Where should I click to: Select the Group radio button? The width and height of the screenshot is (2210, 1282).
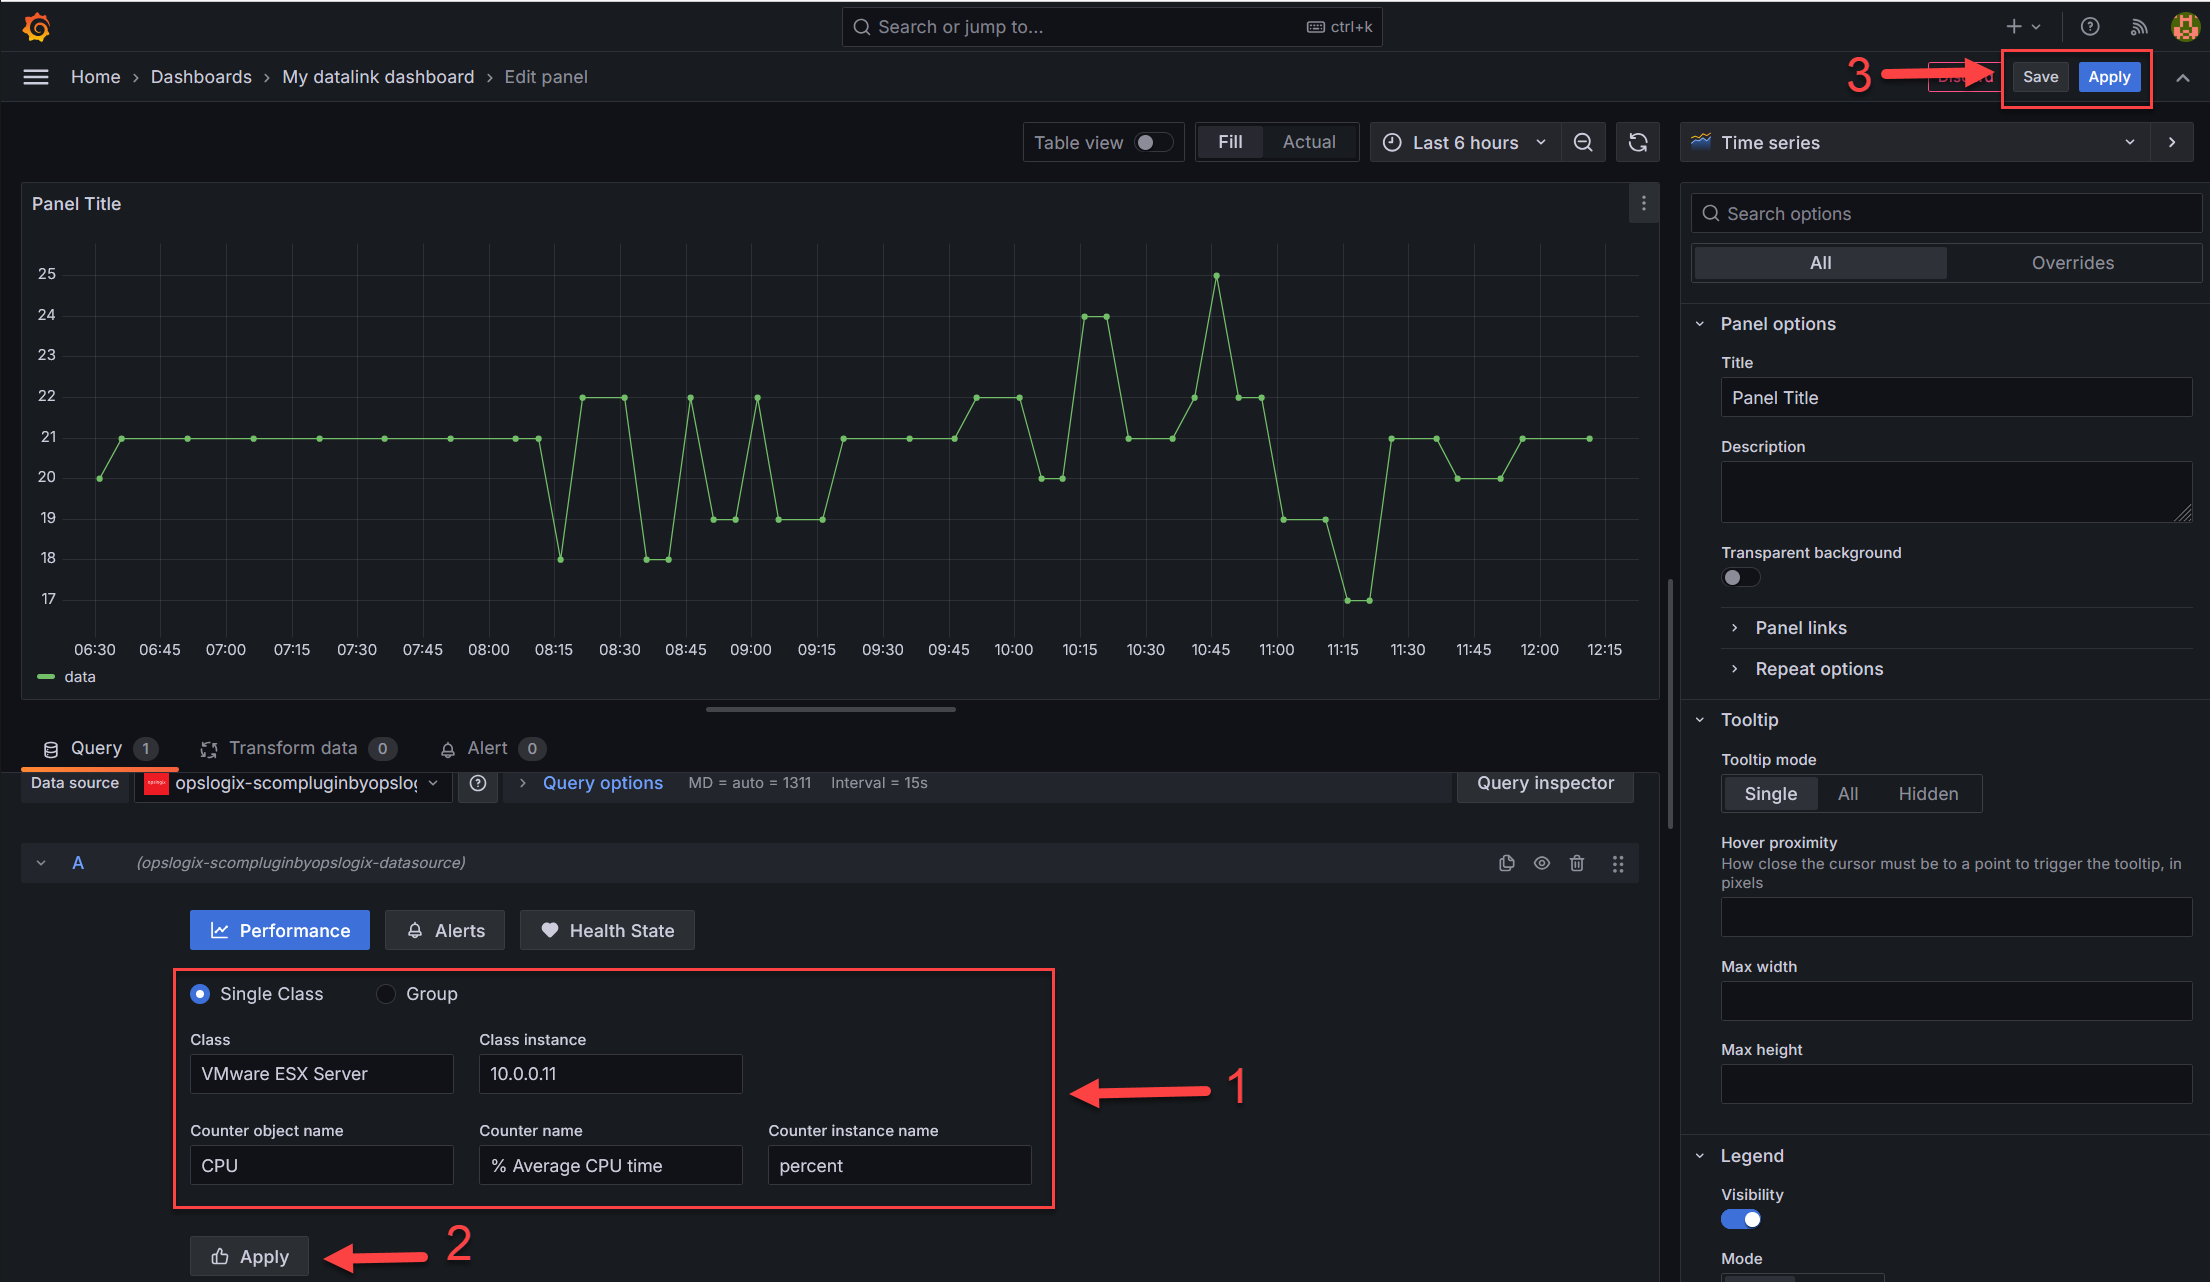tap(386, 994)
